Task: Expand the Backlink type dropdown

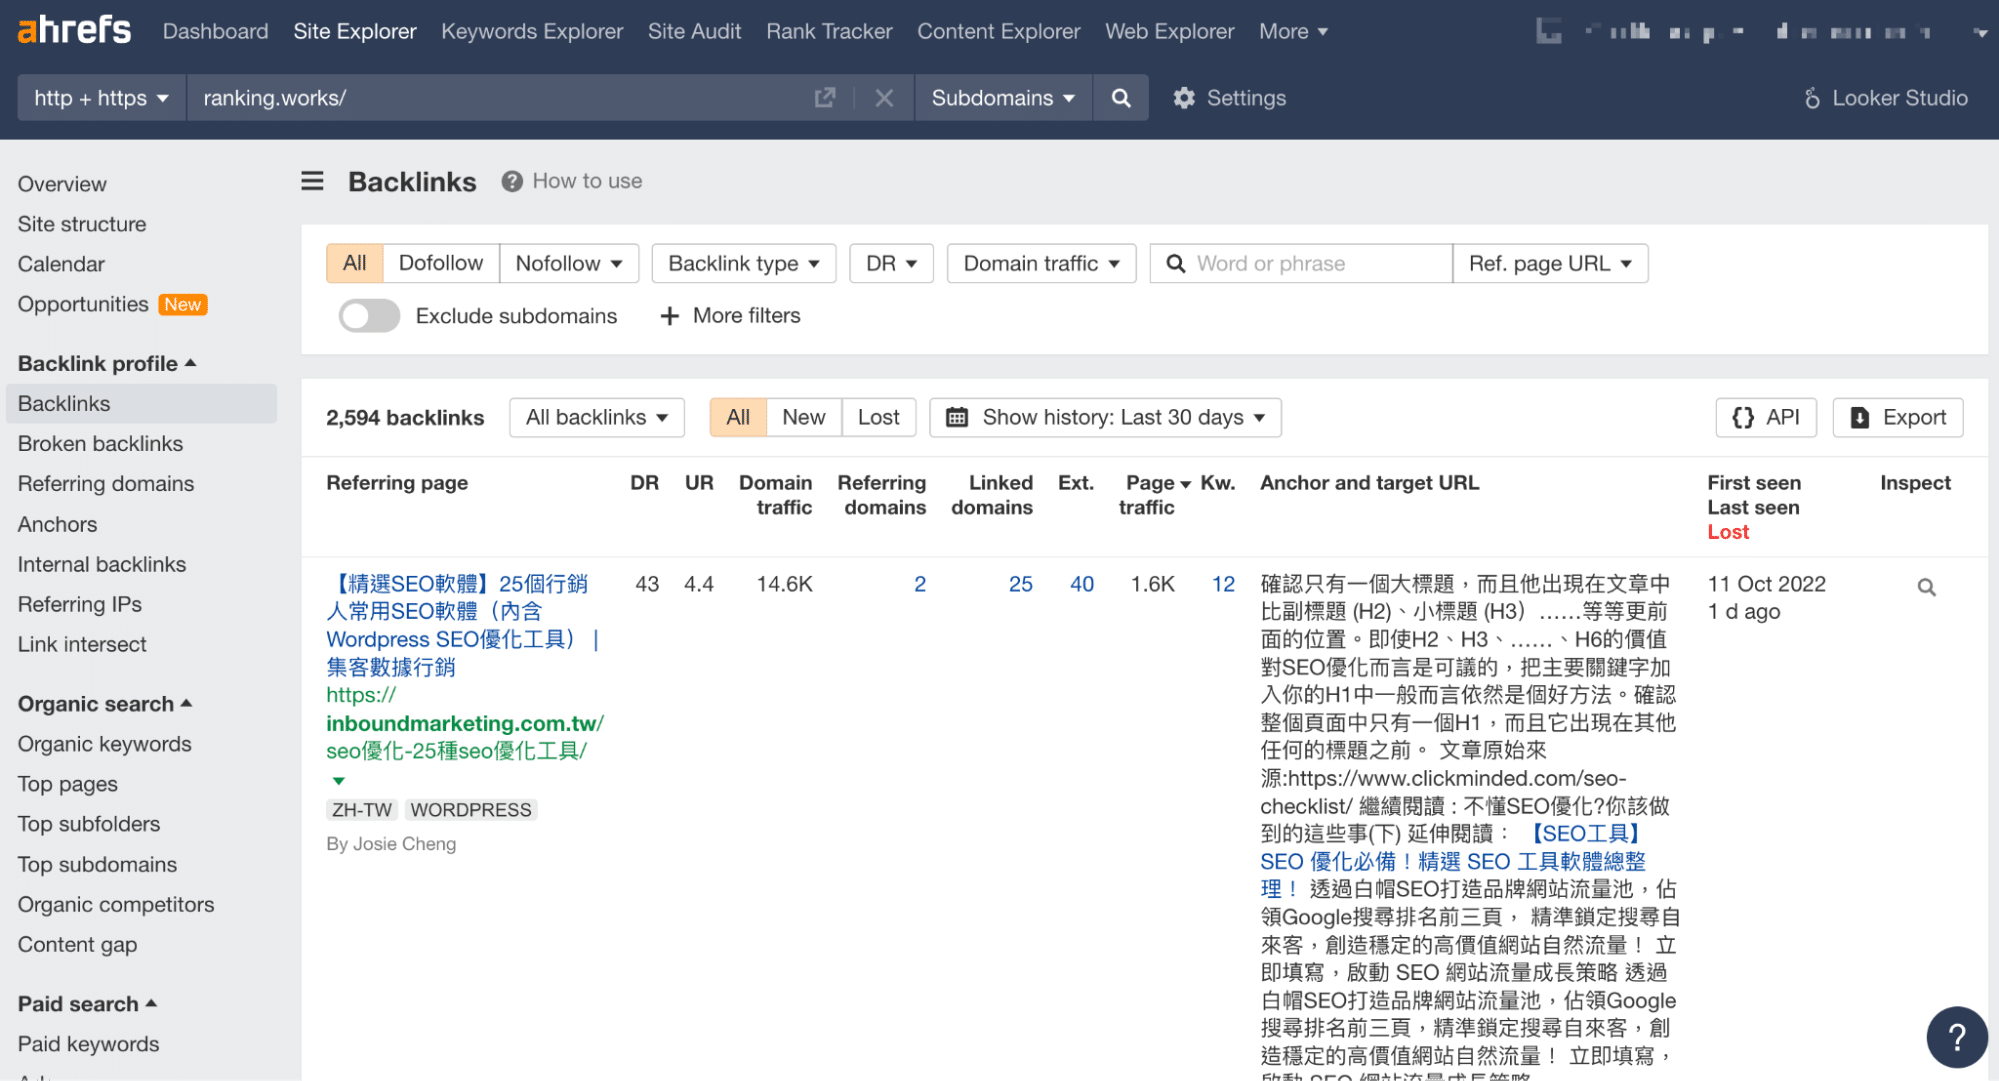Action: (x=743, y=263)
